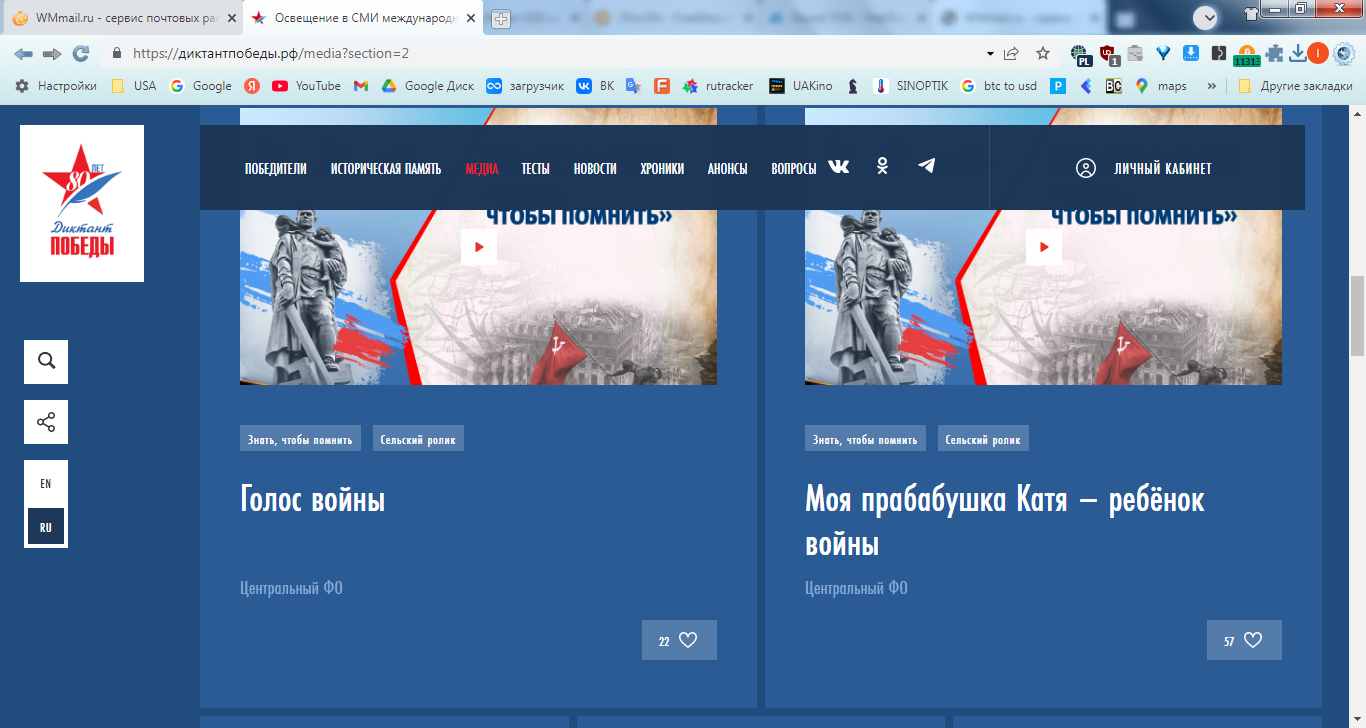The image size is (1366, 728).
Task: Open browser downloads arrow icon
Action: (1297, 54)
